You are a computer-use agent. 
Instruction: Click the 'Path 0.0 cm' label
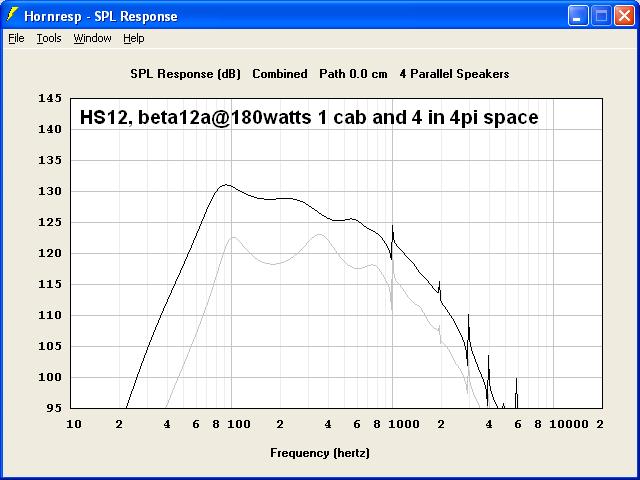point(353,74)
